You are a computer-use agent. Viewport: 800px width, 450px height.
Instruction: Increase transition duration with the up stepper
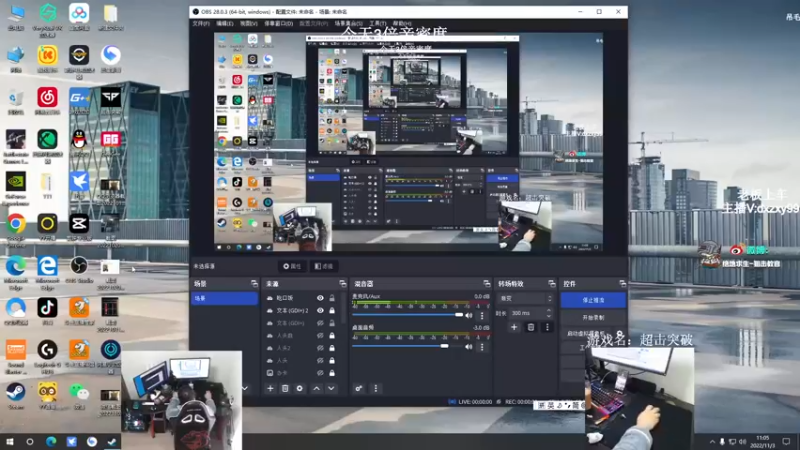pos(548,310)
